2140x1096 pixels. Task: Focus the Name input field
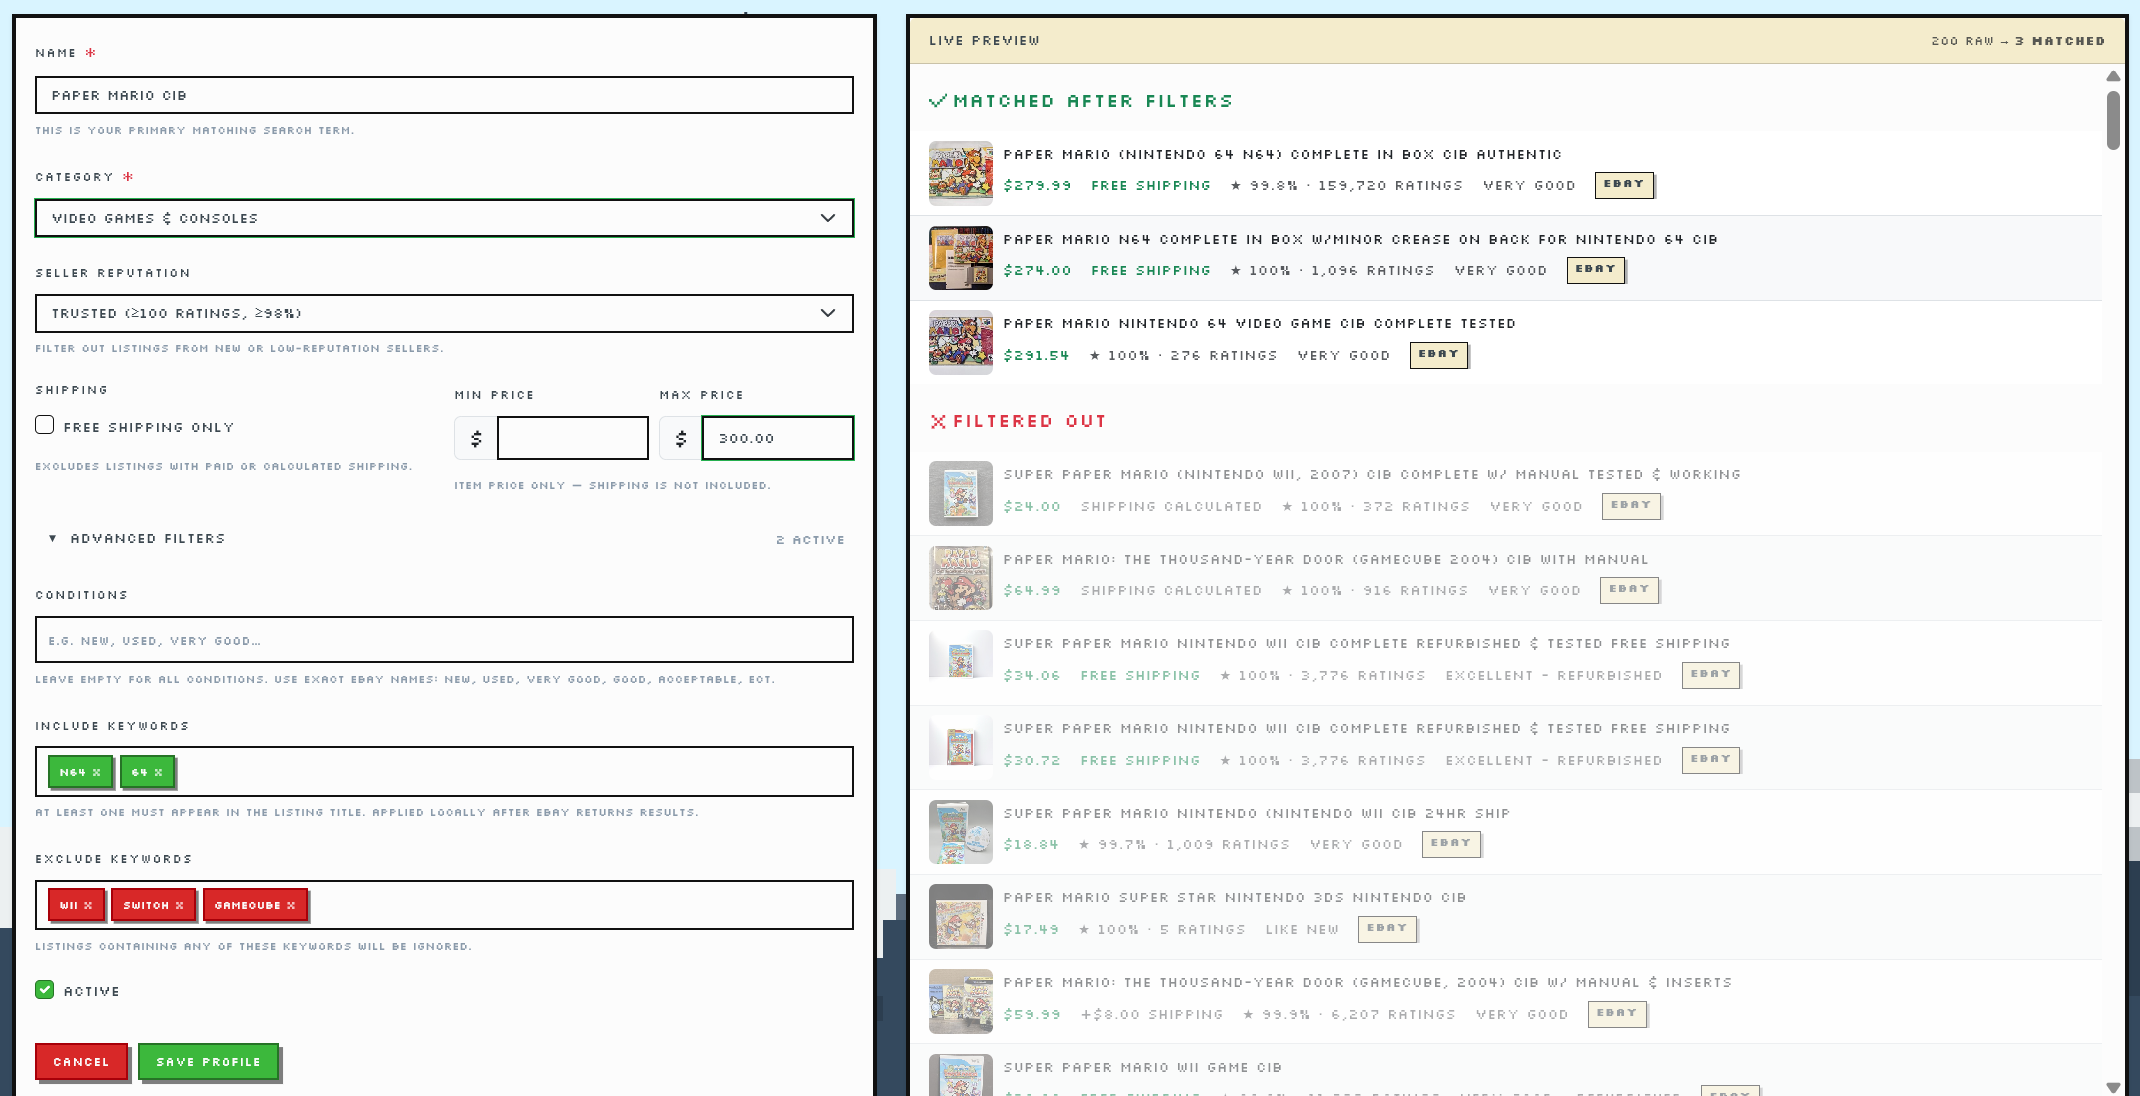coord(444,95)
